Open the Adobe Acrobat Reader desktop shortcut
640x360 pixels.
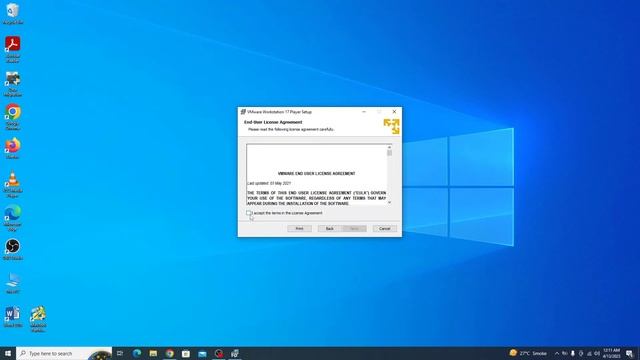(x=13, y=49)
